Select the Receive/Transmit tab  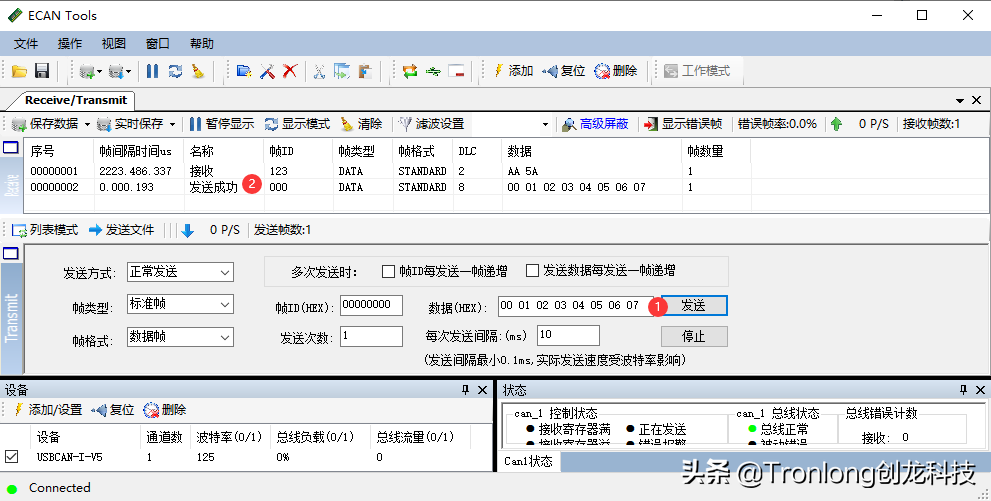click(x=75, y=100)
